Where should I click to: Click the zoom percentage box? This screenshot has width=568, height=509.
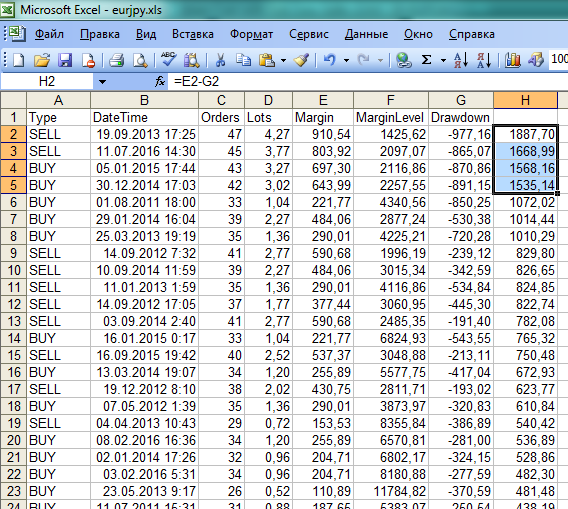pos(559,59)
